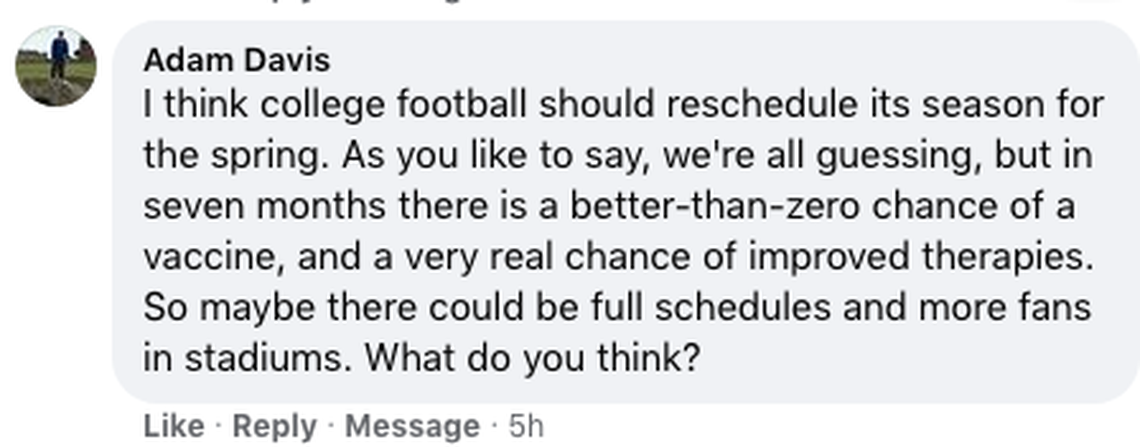This screenshot has height=447, width=1140.
Task: Open Adam Davis's profile picture
Action: point(56,65)
